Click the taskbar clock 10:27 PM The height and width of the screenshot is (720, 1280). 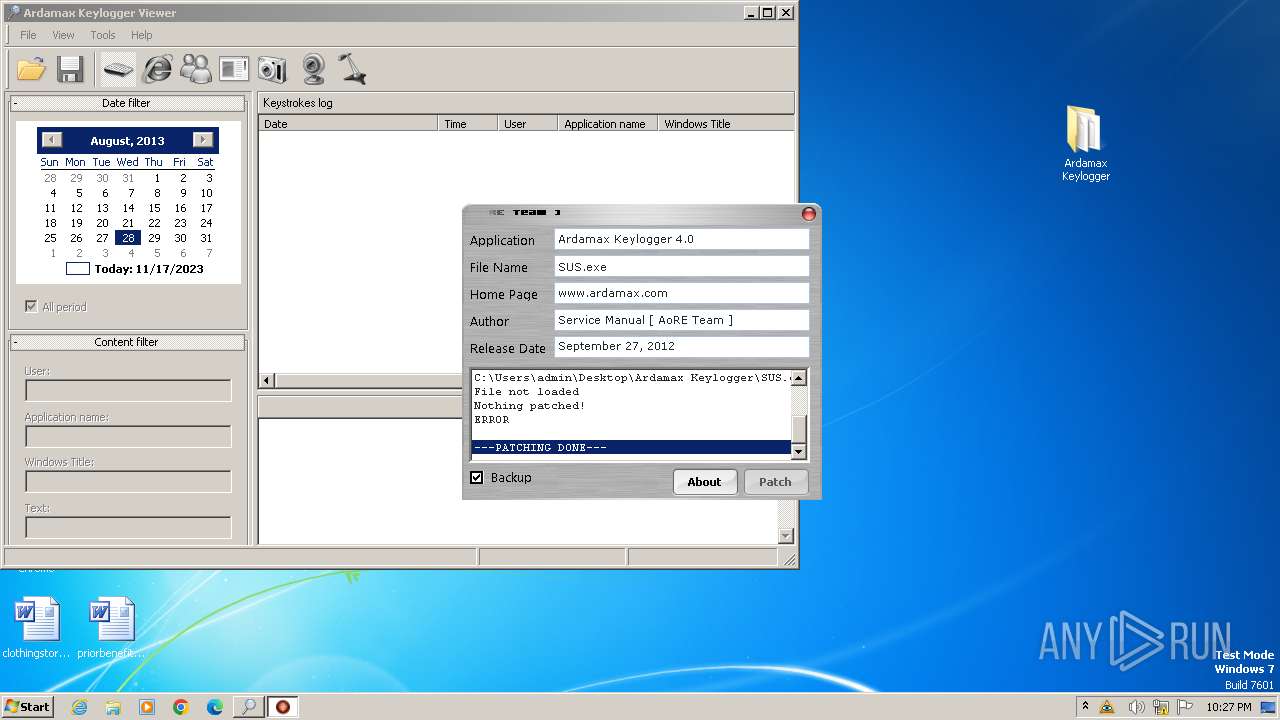point(1228,707)
